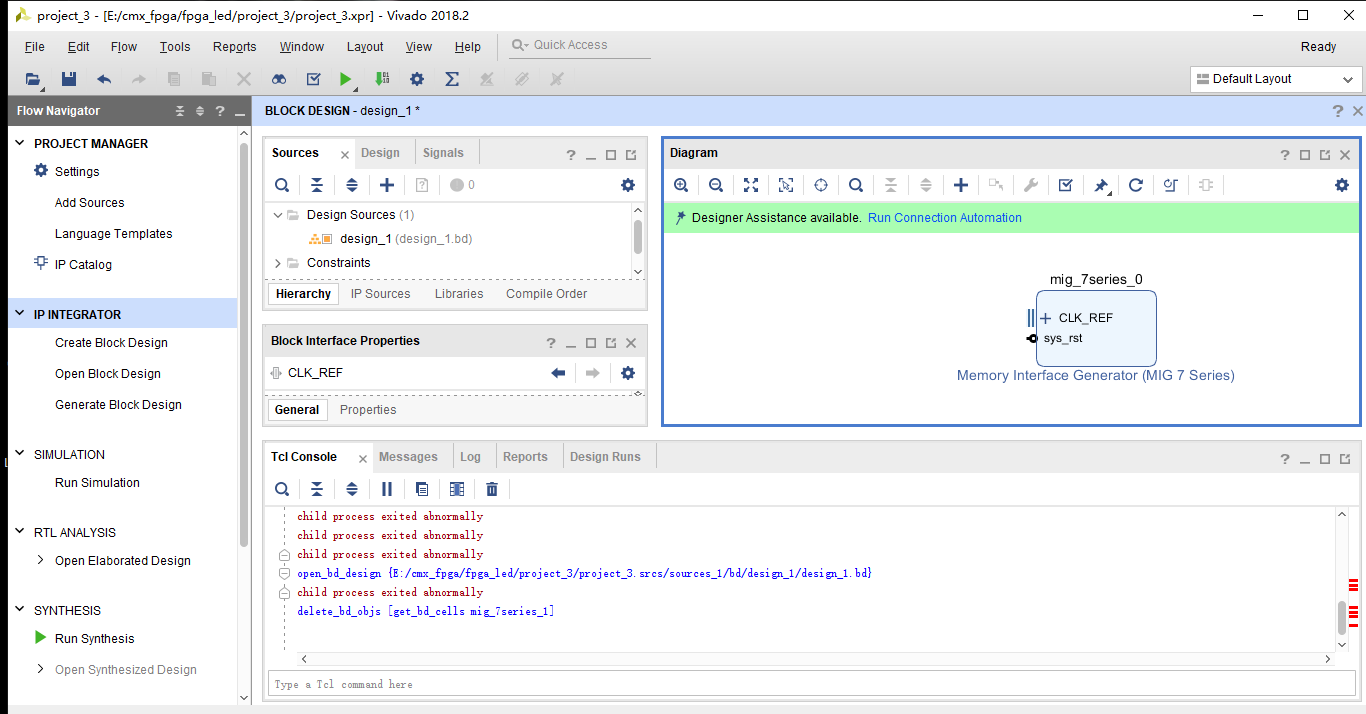Click the Undo arrow in main toolbar
Image resolution: width=1366 pixels, height=714 pixels.
pos(104,79)
